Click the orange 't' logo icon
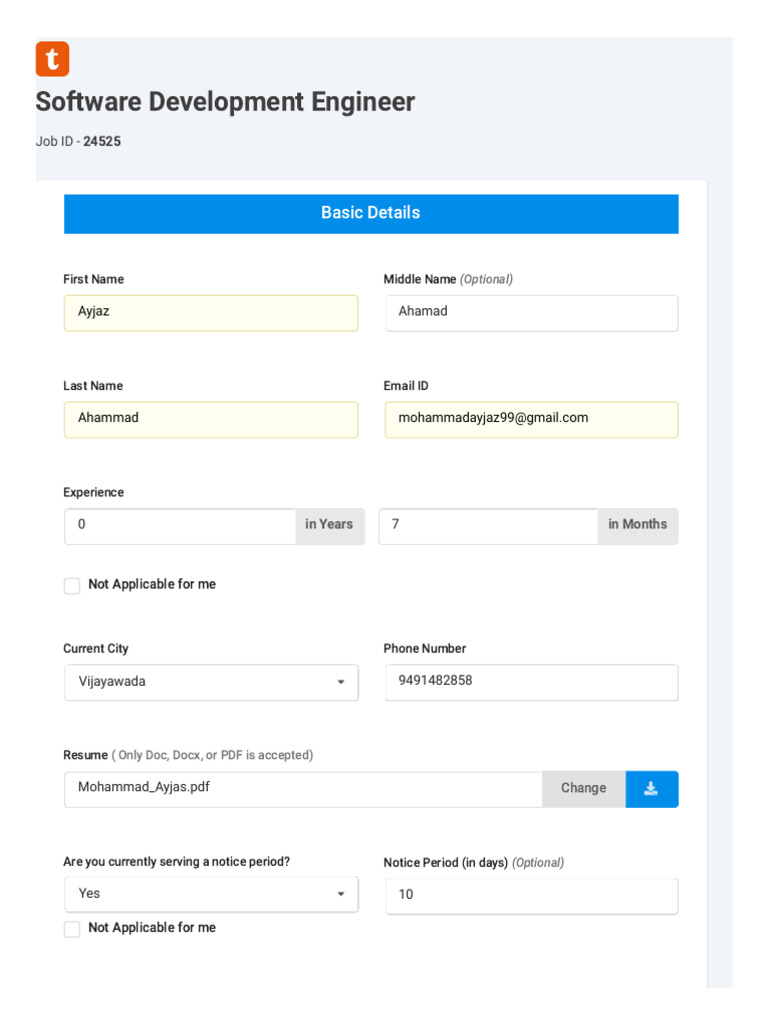This screenshot has height=1024, width=768. 52,59
